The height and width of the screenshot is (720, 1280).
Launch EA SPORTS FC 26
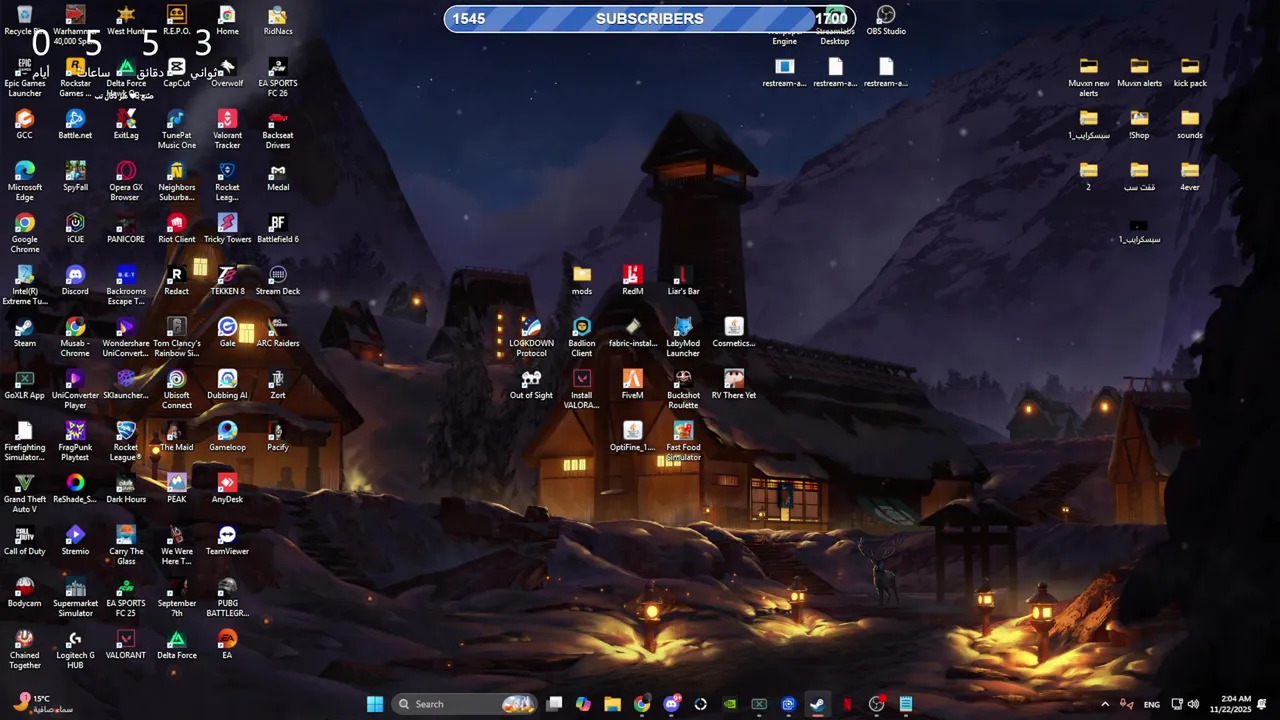pyautogui.click(x=278, y=77)
